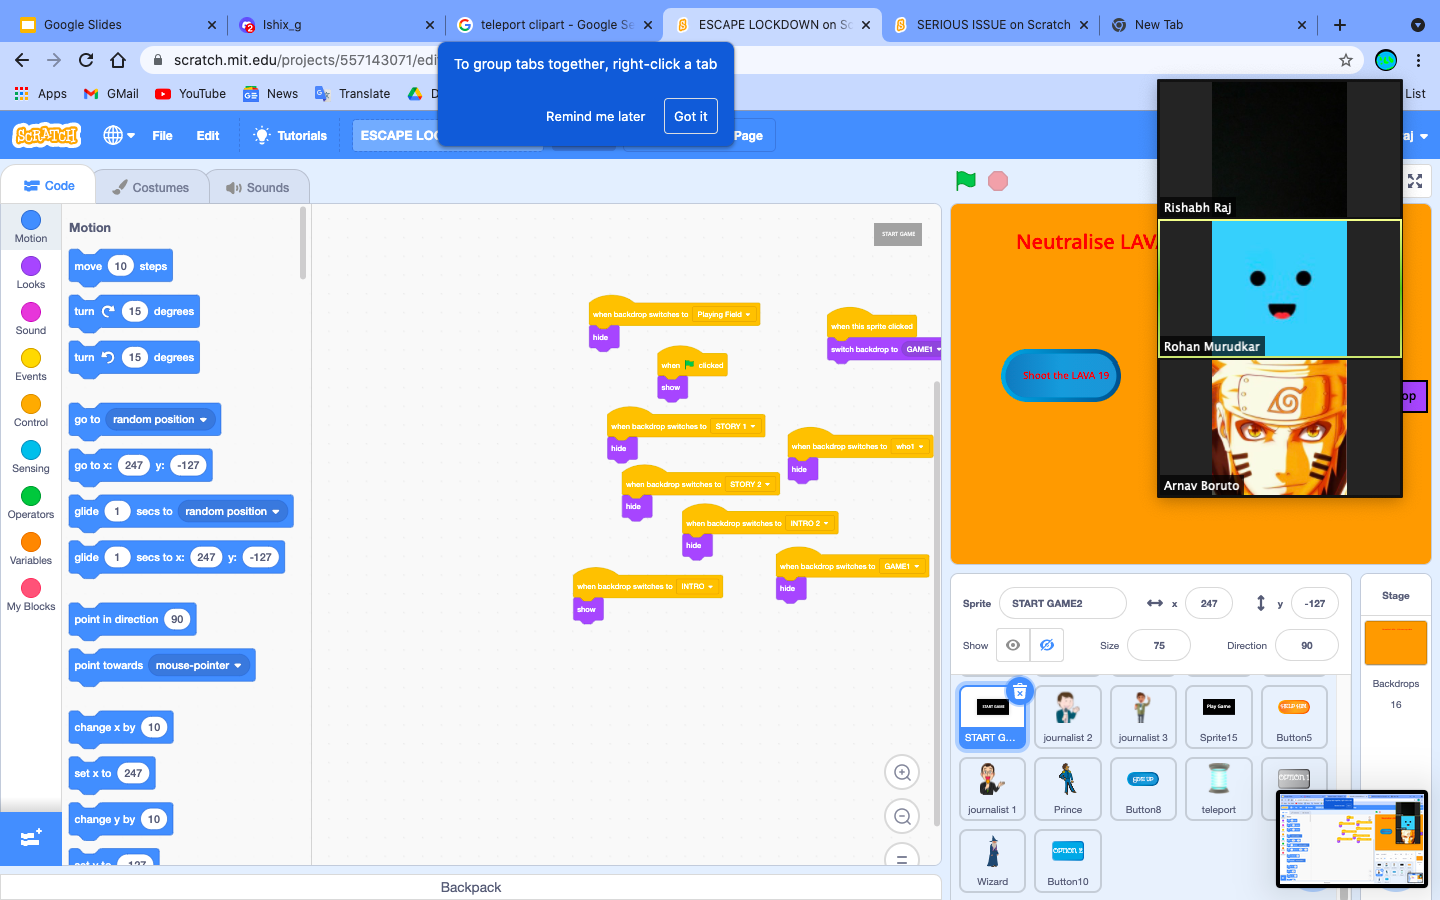Click the red stop sign button
1440x900 pixels.
997,181
